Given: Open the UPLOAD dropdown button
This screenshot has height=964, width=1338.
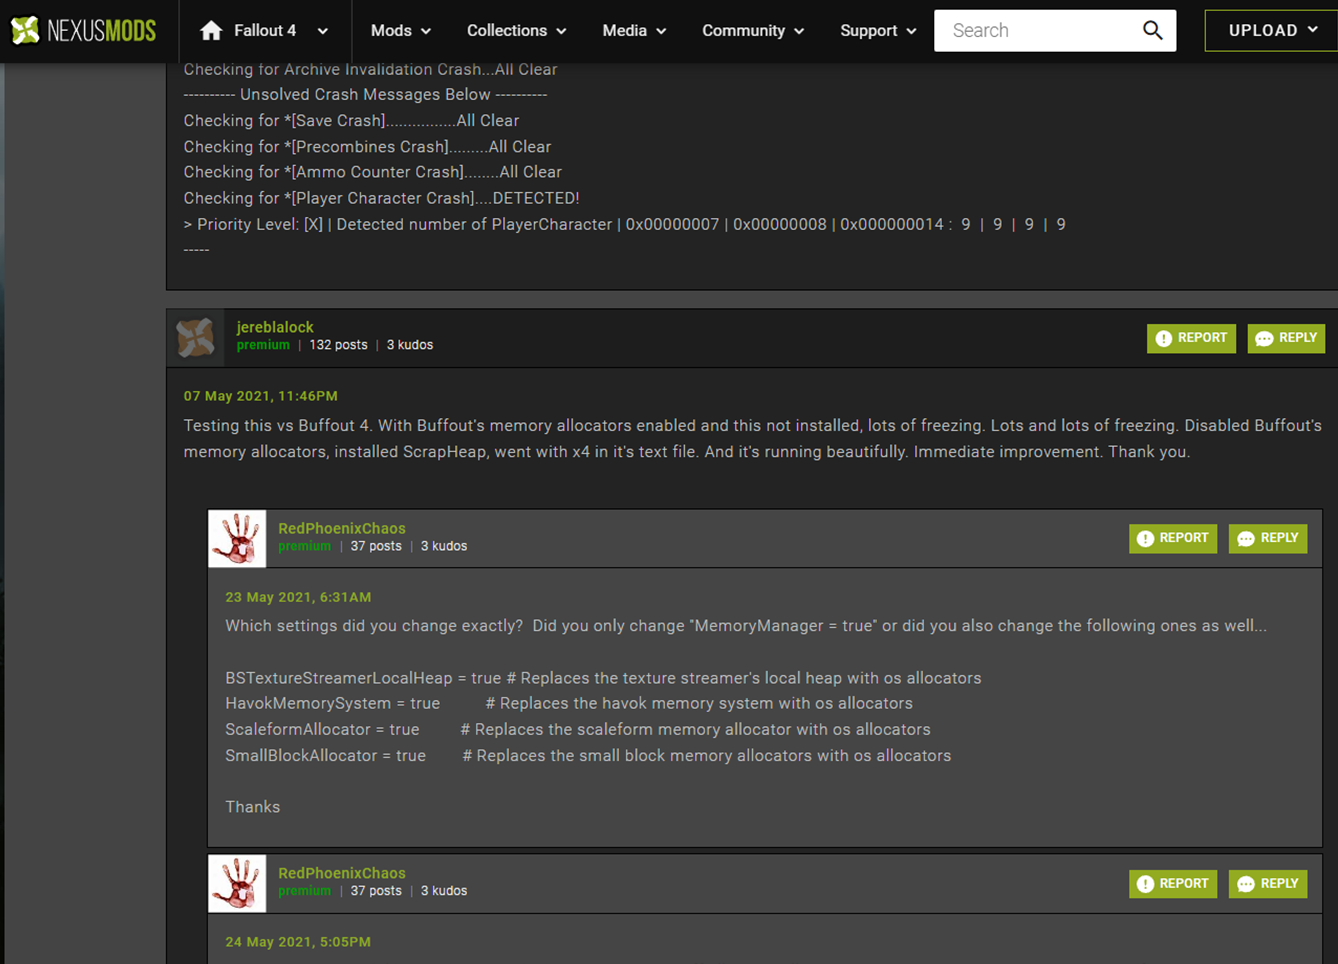Looking at the screenshot, I should [1272, 31].
